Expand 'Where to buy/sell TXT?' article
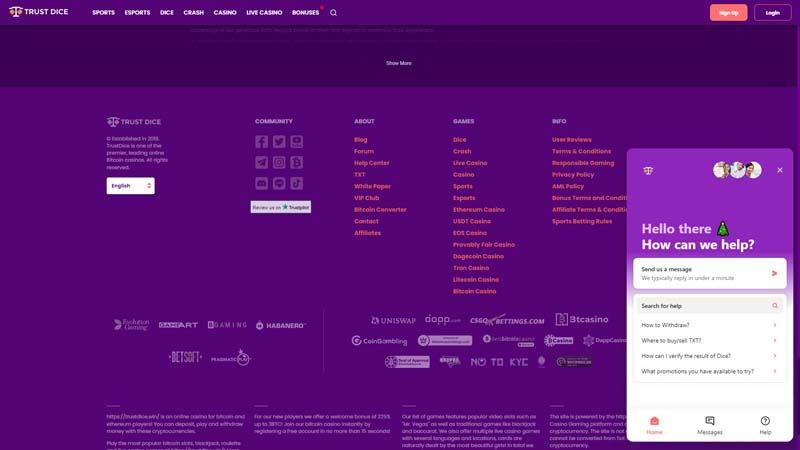 coord(709,340)
